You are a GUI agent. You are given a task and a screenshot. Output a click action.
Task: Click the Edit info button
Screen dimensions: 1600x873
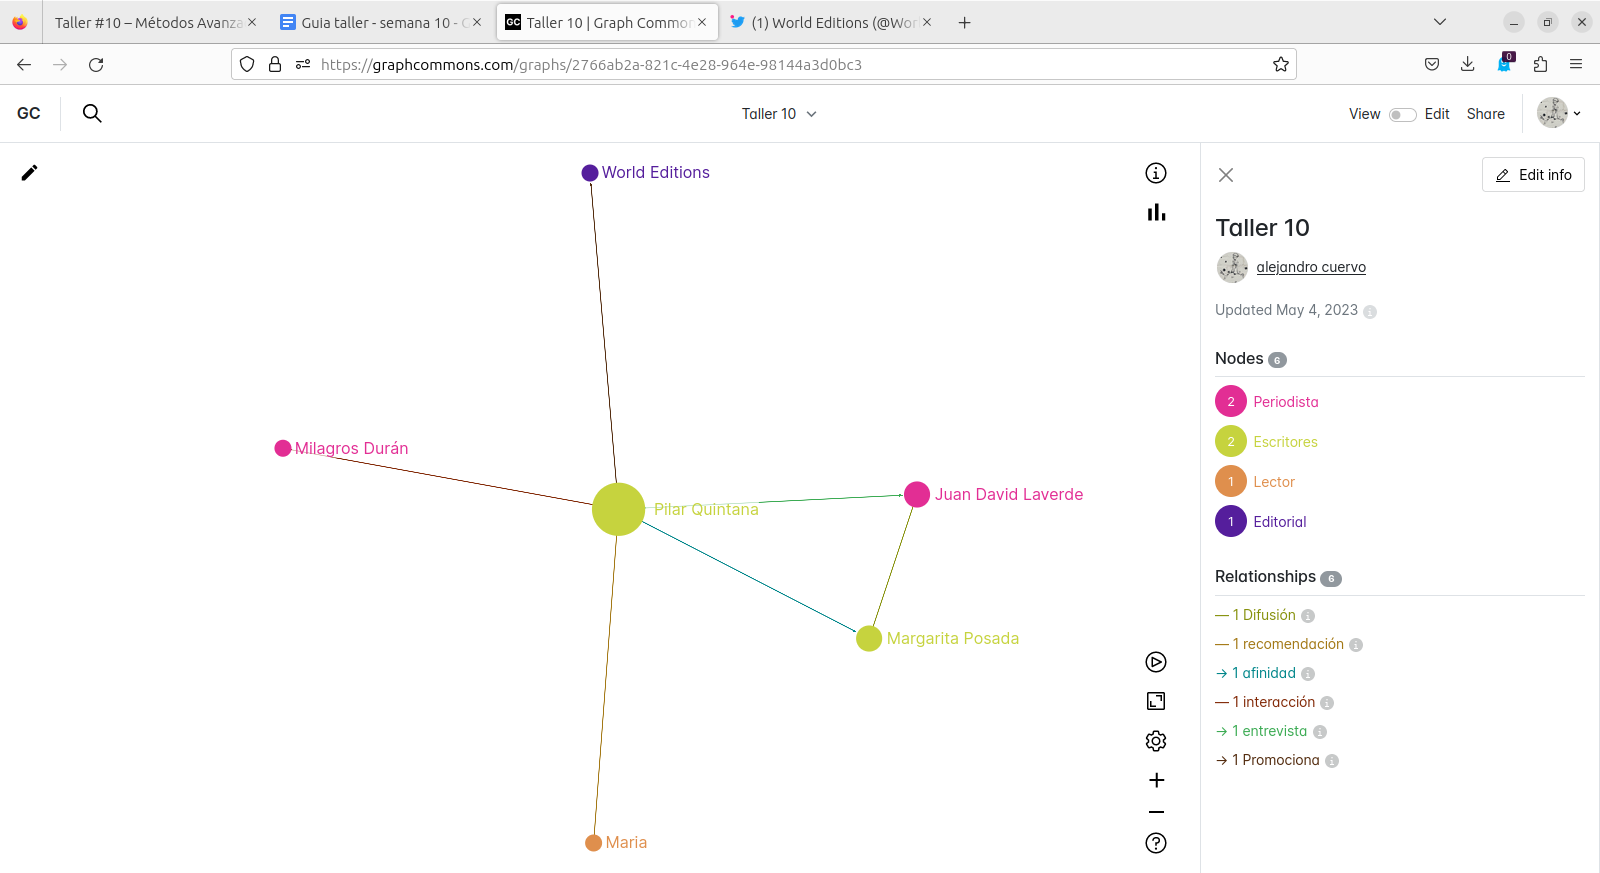click(x=1533, y=175)
